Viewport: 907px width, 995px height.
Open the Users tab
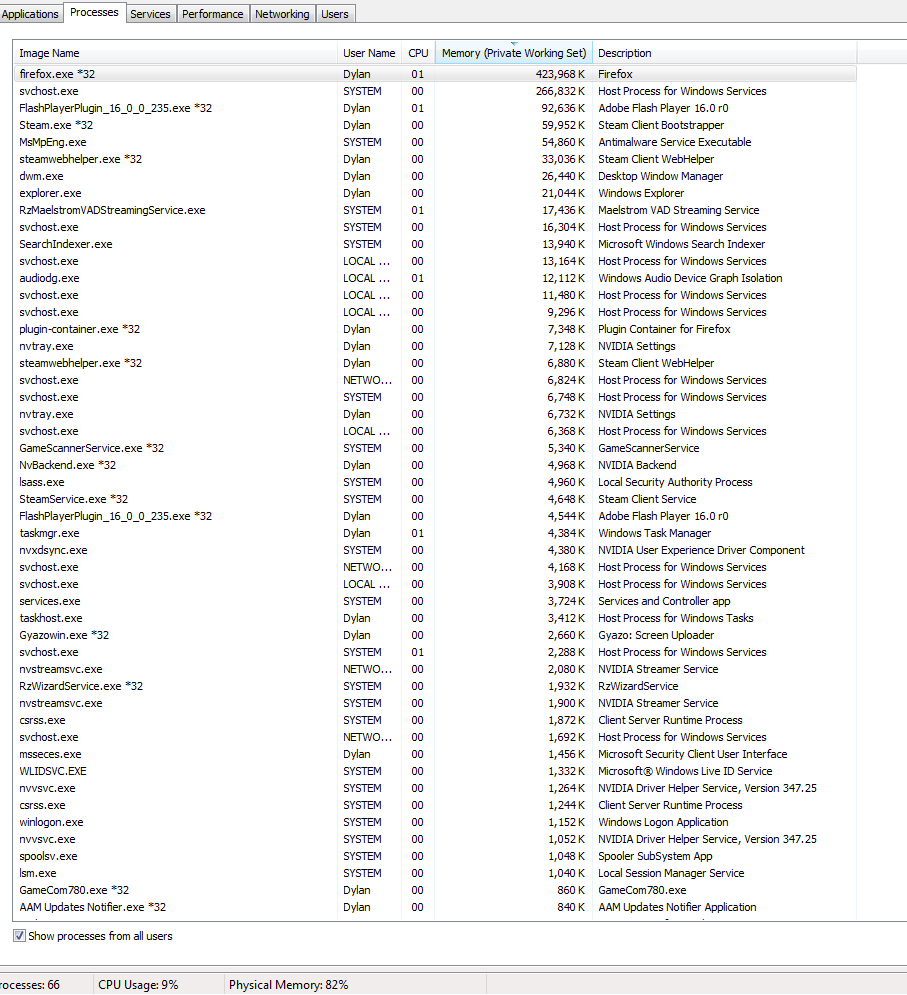coord(334,14)
